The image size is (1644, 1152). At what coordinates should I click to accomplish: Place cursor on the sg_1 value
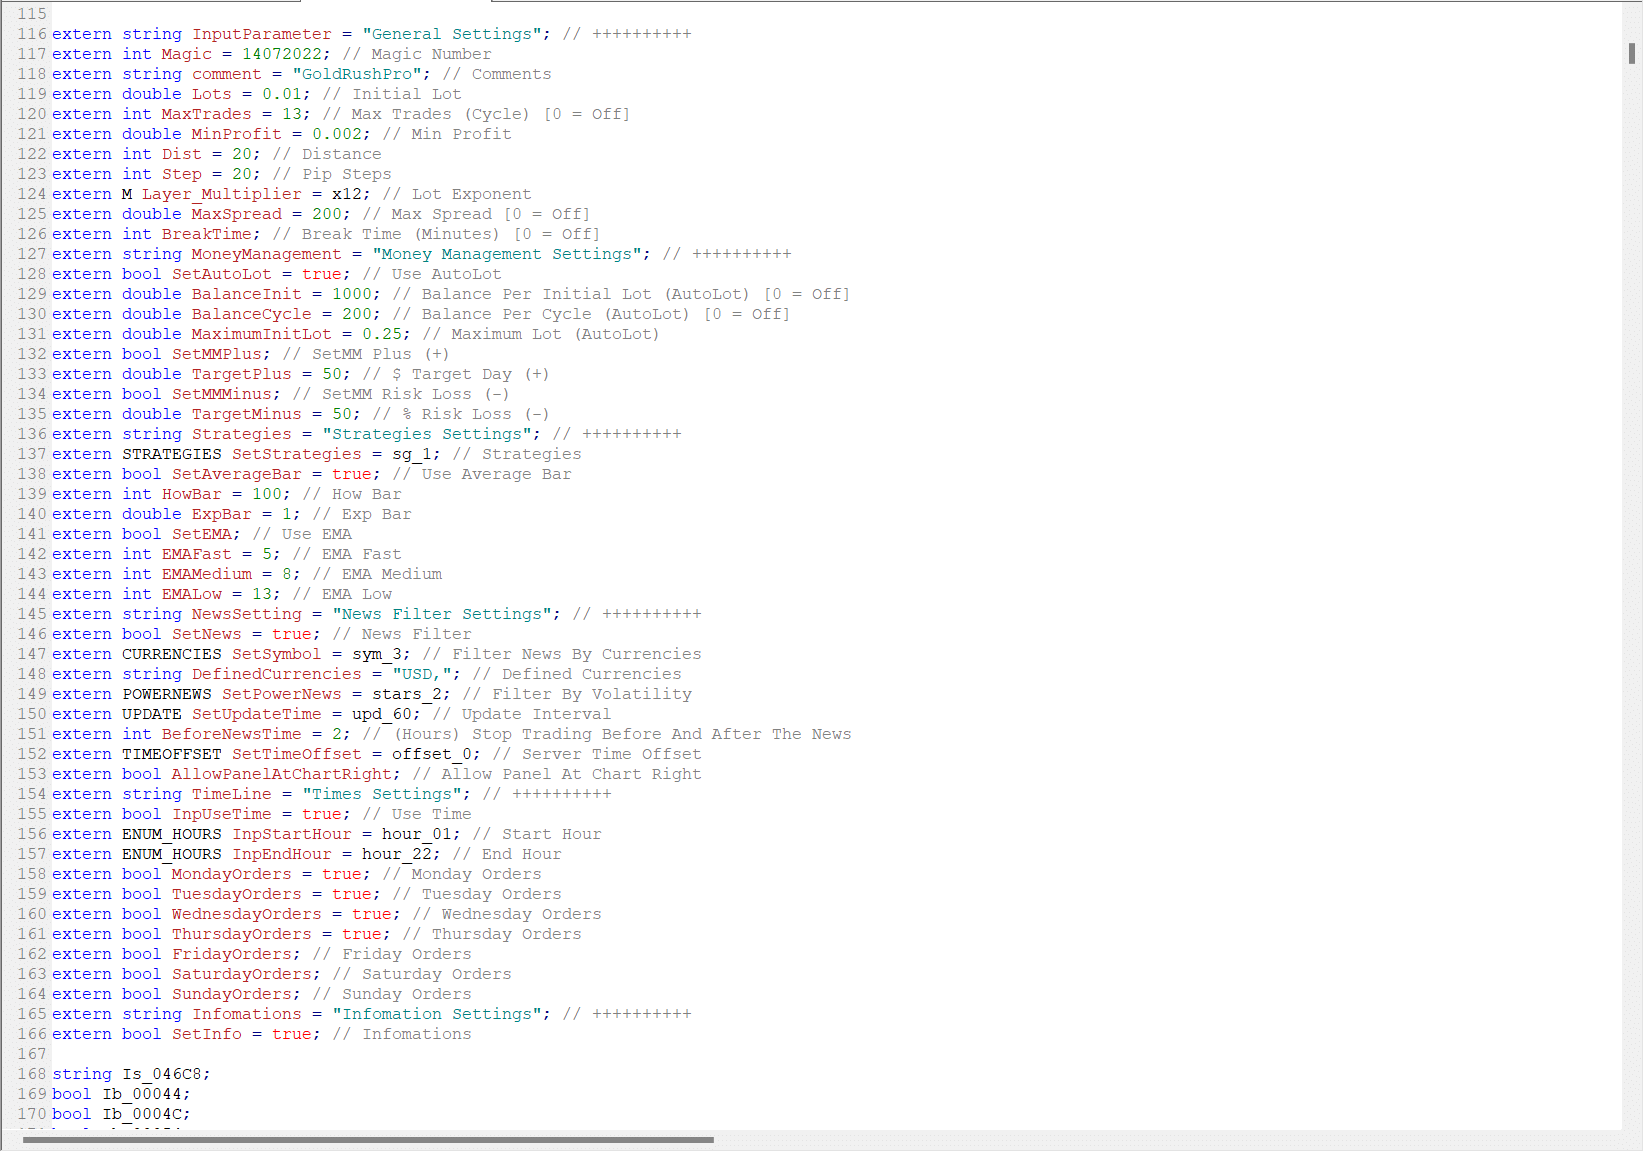[411, 454]
